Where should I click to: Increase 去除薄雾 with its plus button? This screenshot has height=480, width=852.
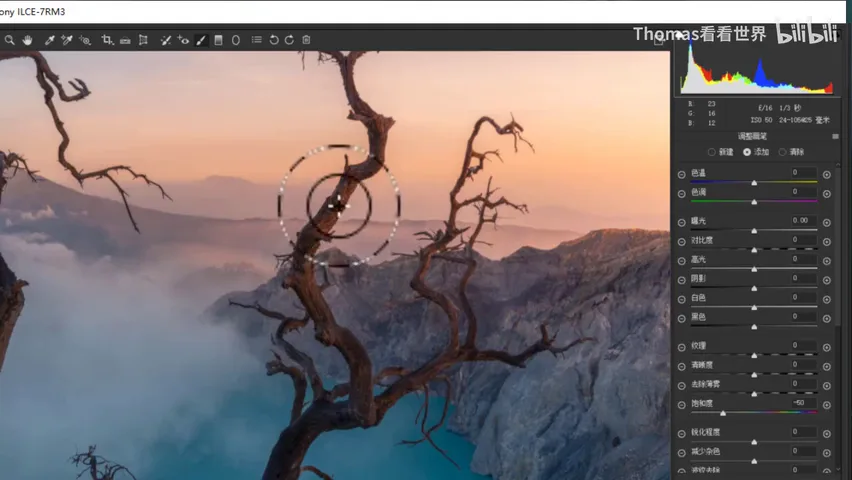tap(826, 385)
